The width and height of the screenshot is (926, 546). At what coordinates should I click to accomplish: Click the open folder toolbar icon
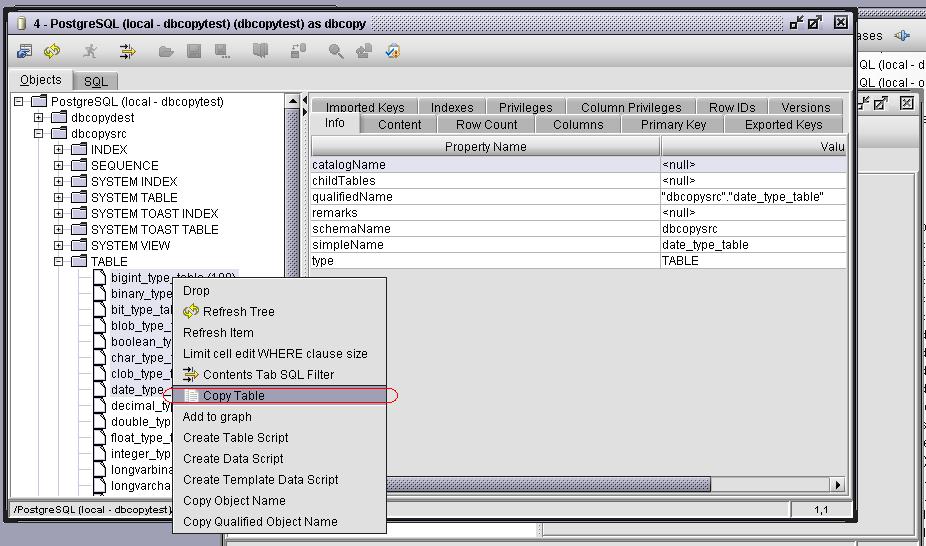click(x=166, y=51)
